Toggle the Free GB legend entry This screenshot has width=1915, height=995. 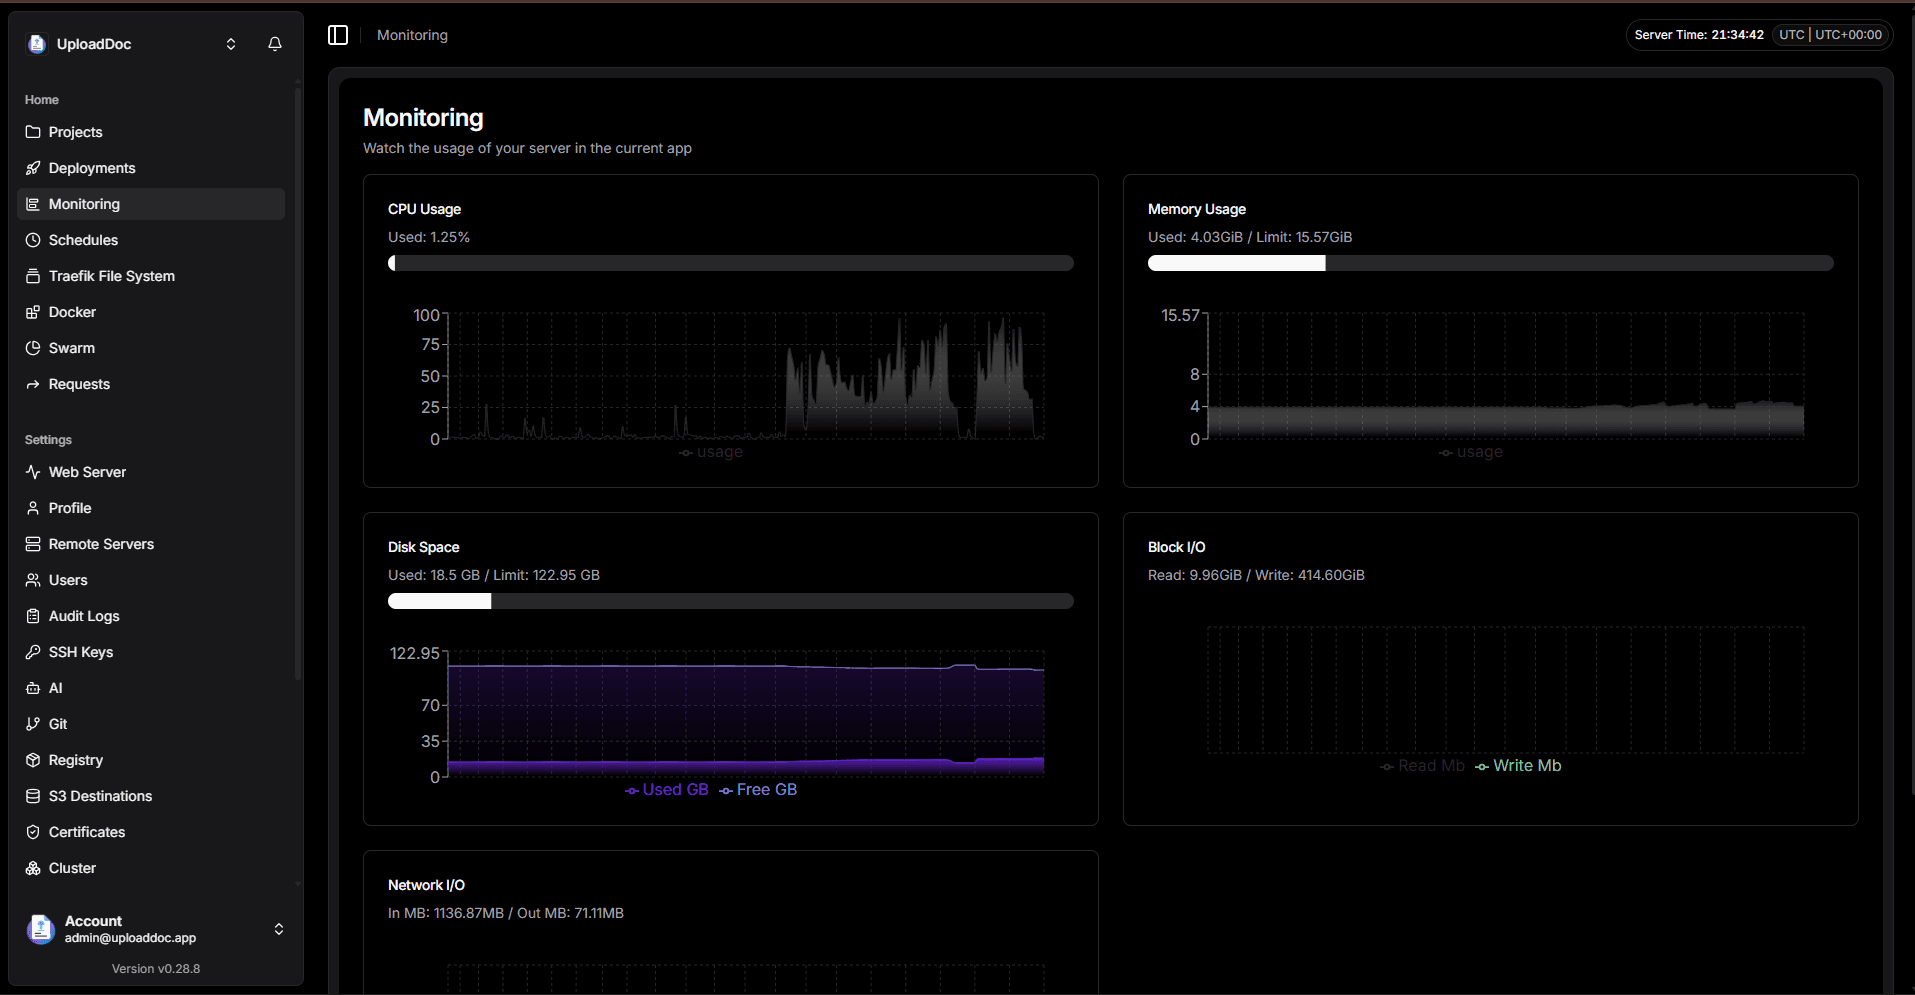click(x=758, y=790)
